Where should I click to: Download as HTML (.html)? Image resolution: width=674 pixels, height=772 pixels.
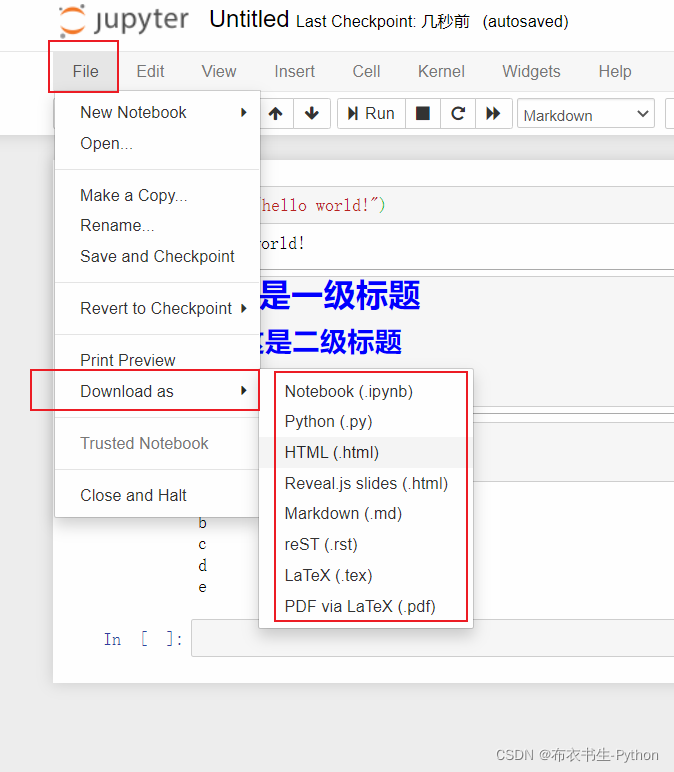pos(366,452)
